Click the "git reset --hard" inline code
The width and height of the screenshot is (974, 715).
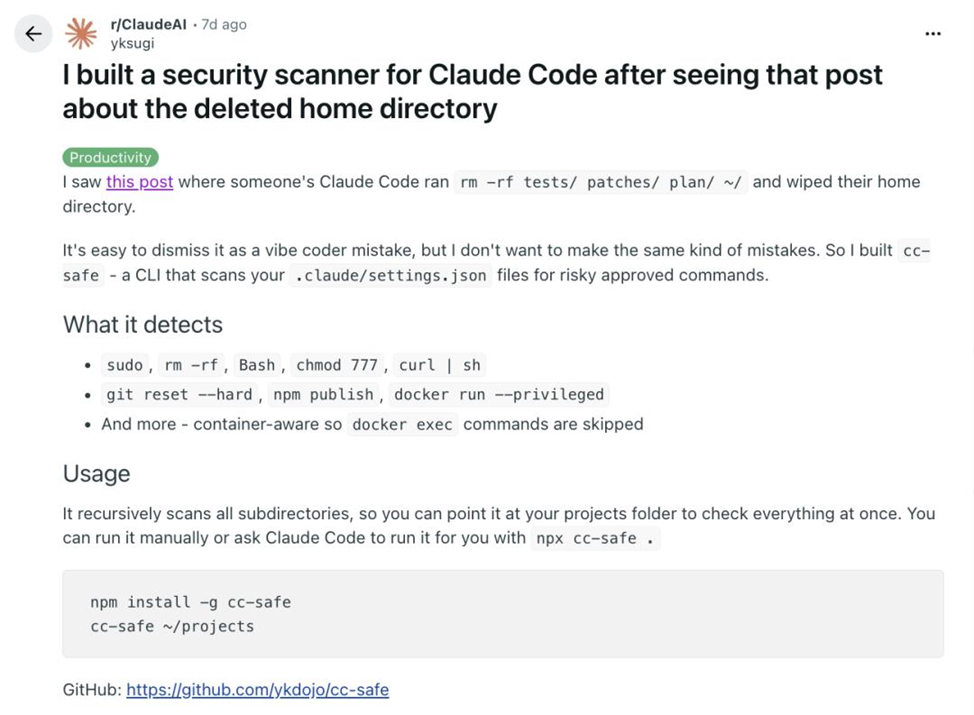coord(179,394)
